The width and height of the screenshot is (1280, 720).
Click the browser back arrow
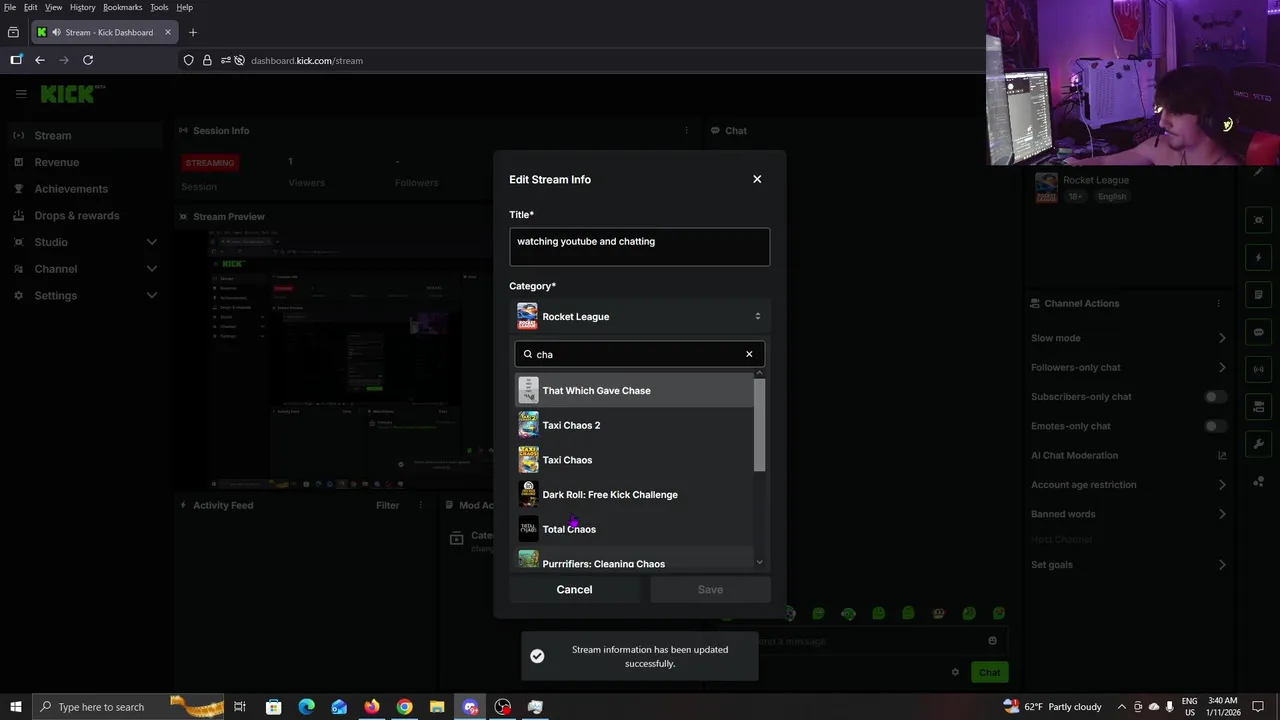pyautogui.click(x=40, y=60)
